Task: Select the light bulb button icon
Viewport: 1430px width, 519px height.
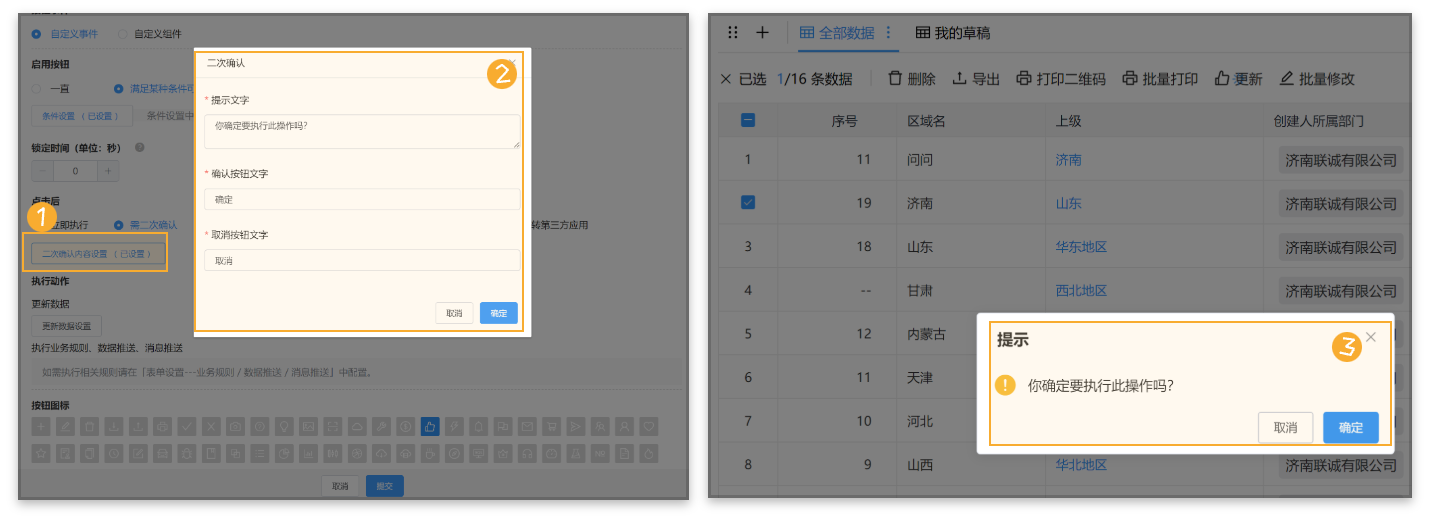Action: point(284,427)
